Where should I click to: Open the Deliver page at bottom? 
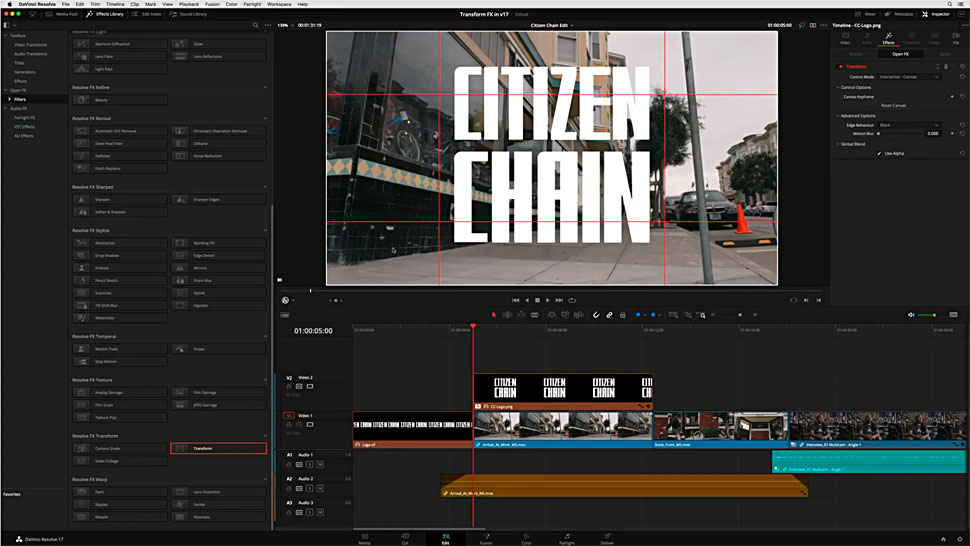click(x=607, y=539)
